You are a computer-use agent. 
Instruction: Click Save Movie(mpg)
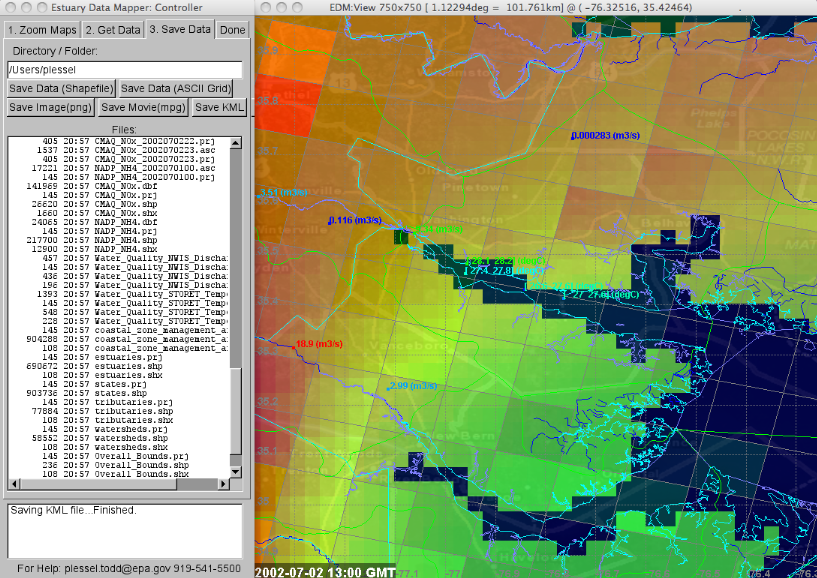142,106
